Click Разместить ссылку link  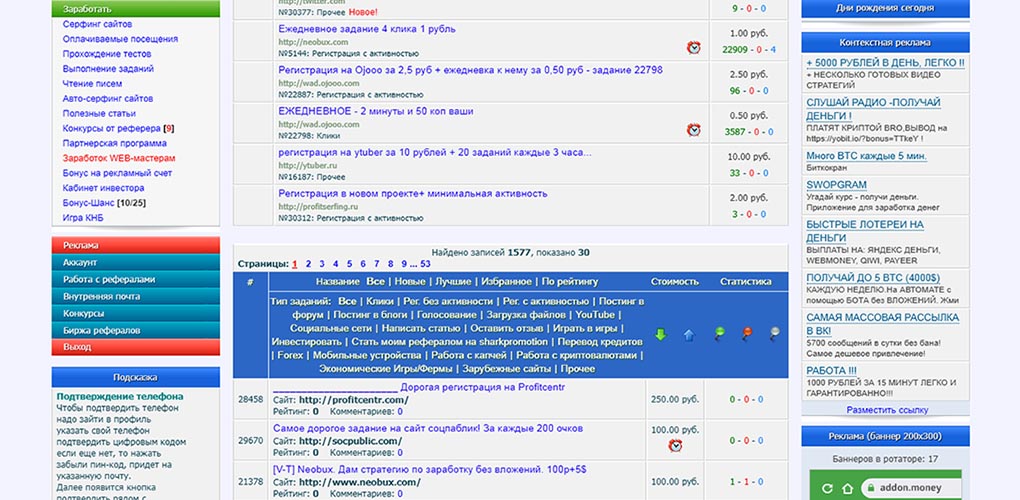887,410
